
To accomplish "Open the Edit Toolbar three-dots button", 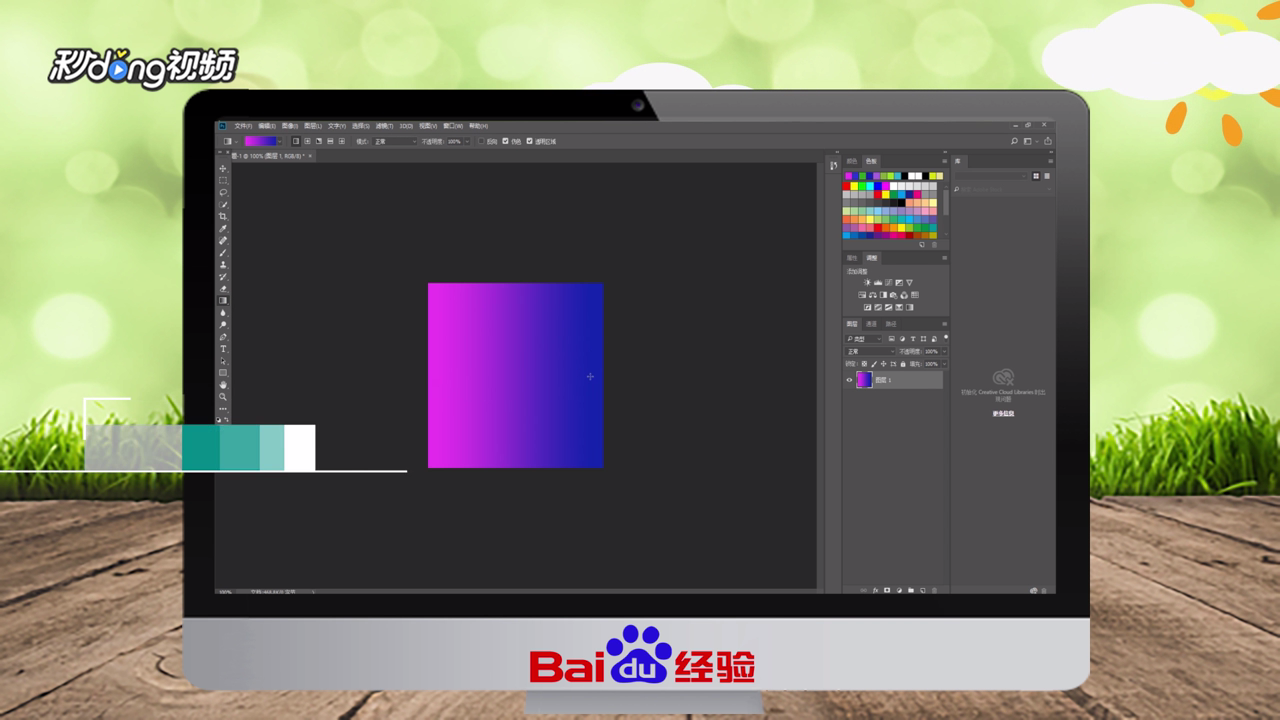I will (223, 409).
